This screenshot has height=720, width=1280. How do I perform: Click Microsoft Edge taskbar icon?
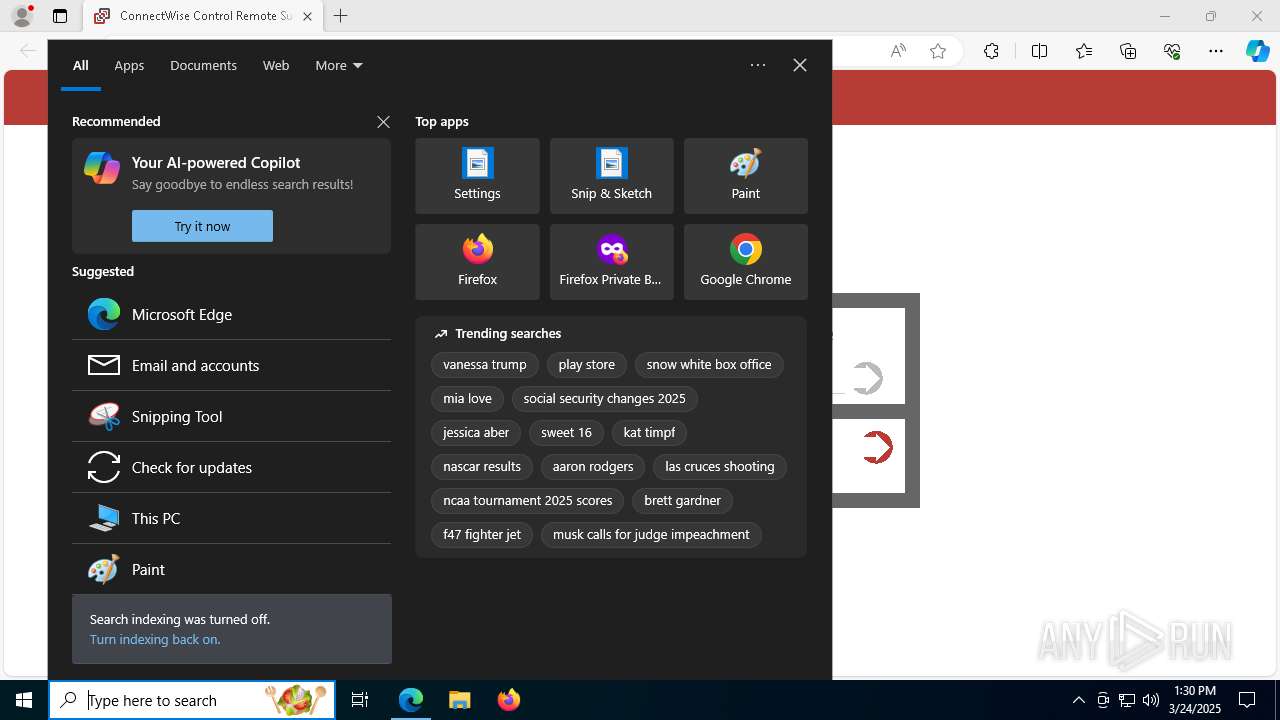click(411, 700)
